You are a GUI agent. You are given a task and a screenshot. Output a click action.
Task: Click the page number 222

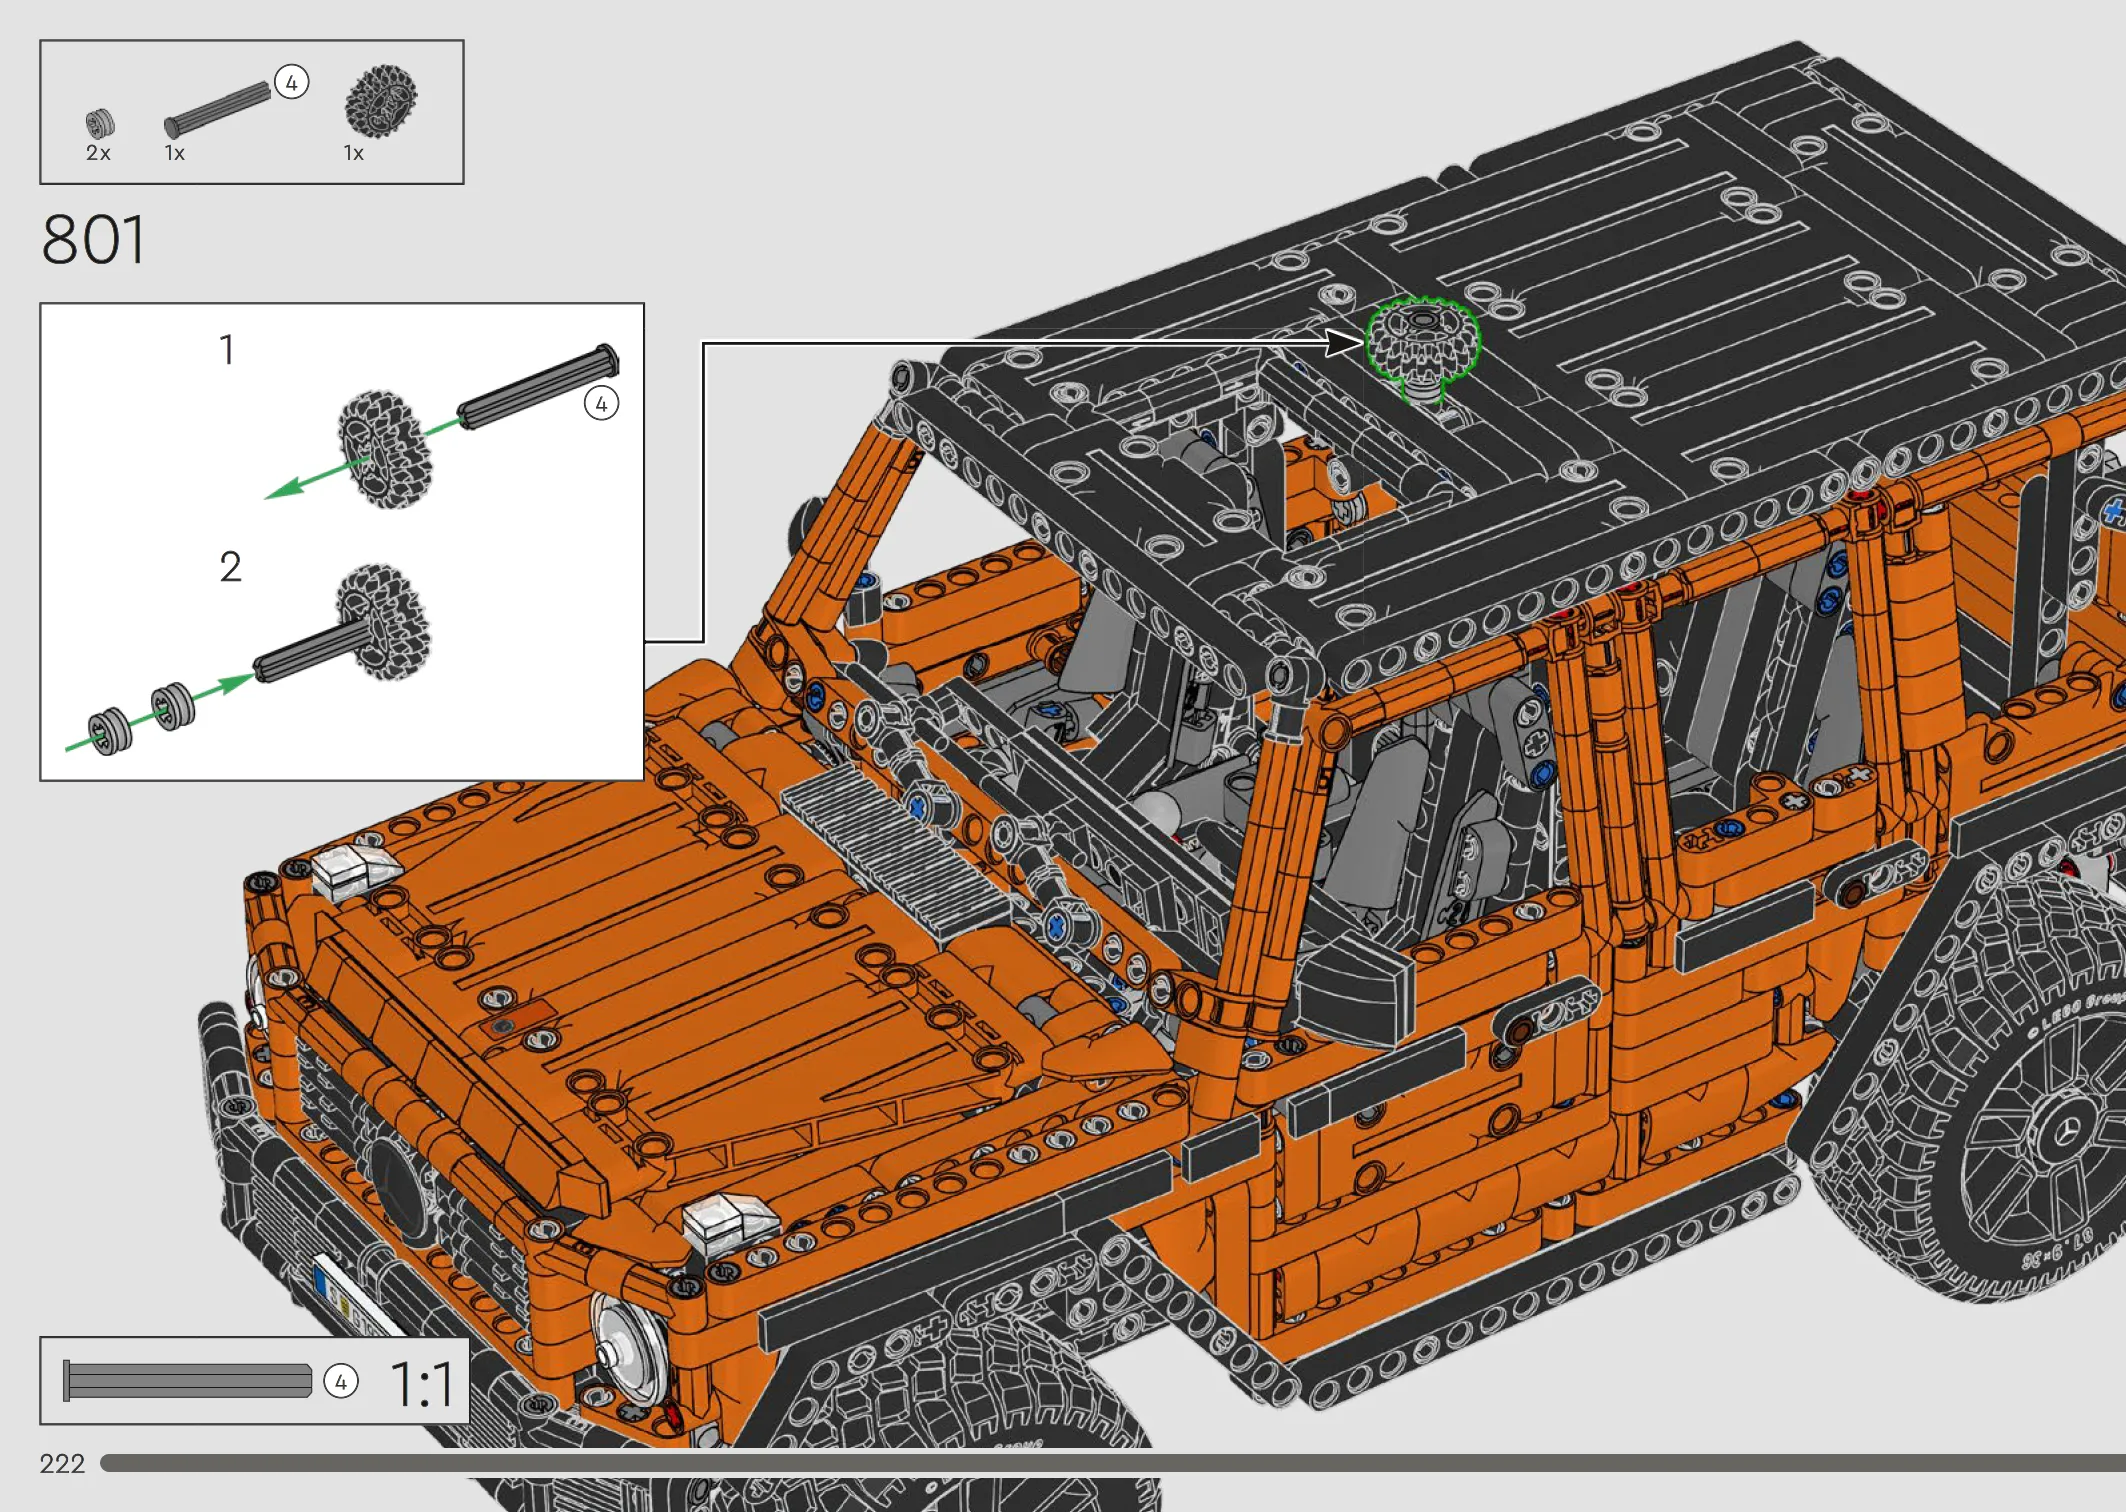[x=62, y=1464]
